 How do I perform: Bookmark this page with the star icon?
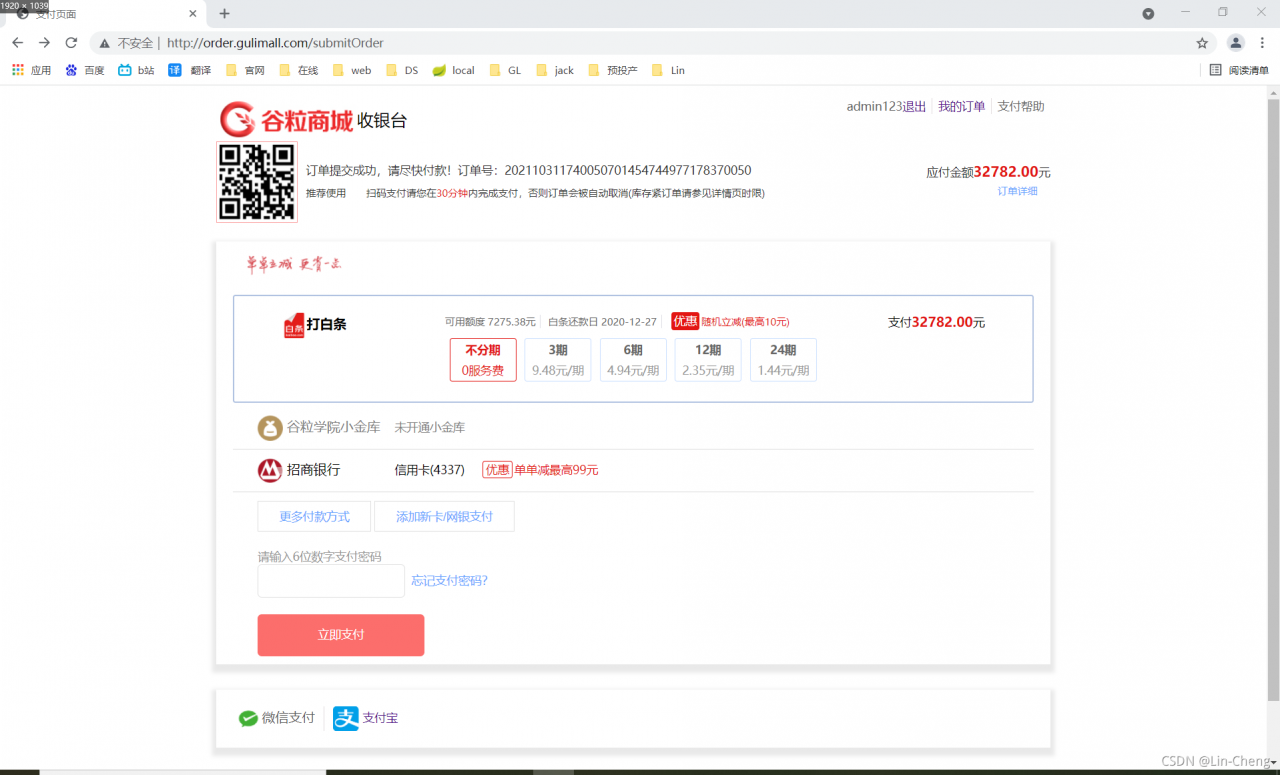1202,43
